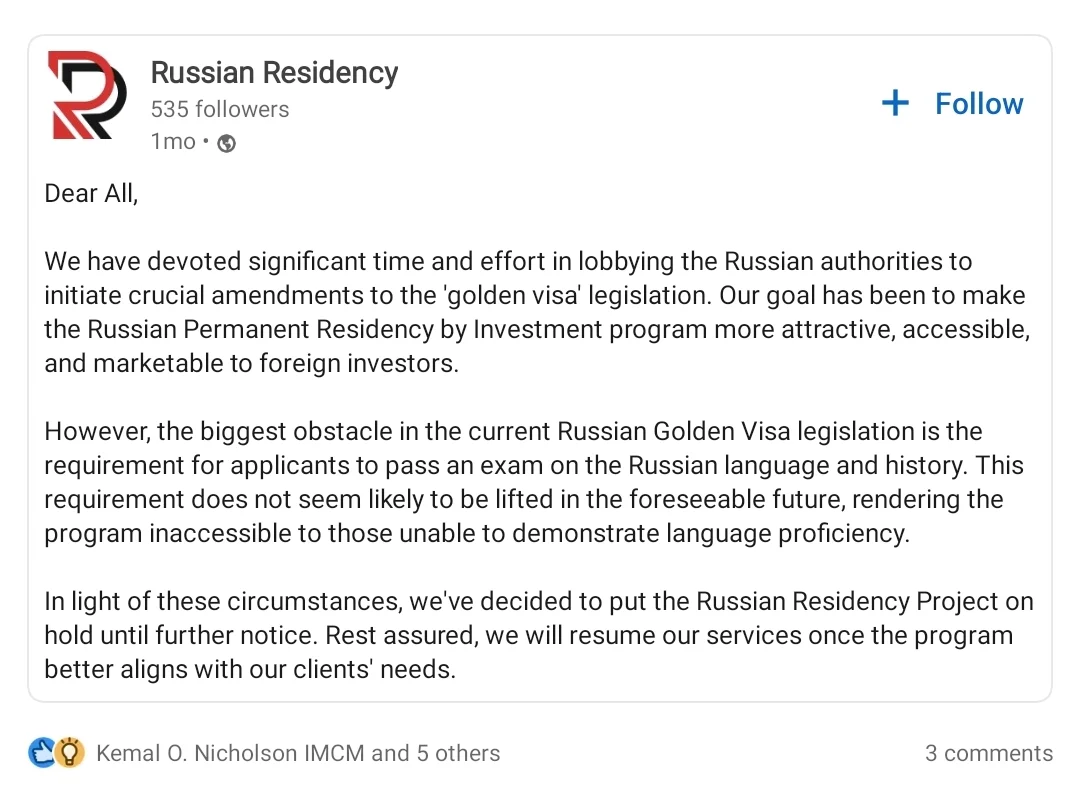Click the lightbulb insightful reaction icon
This screenshot has height=797, width=1080.
coord(70,752)
